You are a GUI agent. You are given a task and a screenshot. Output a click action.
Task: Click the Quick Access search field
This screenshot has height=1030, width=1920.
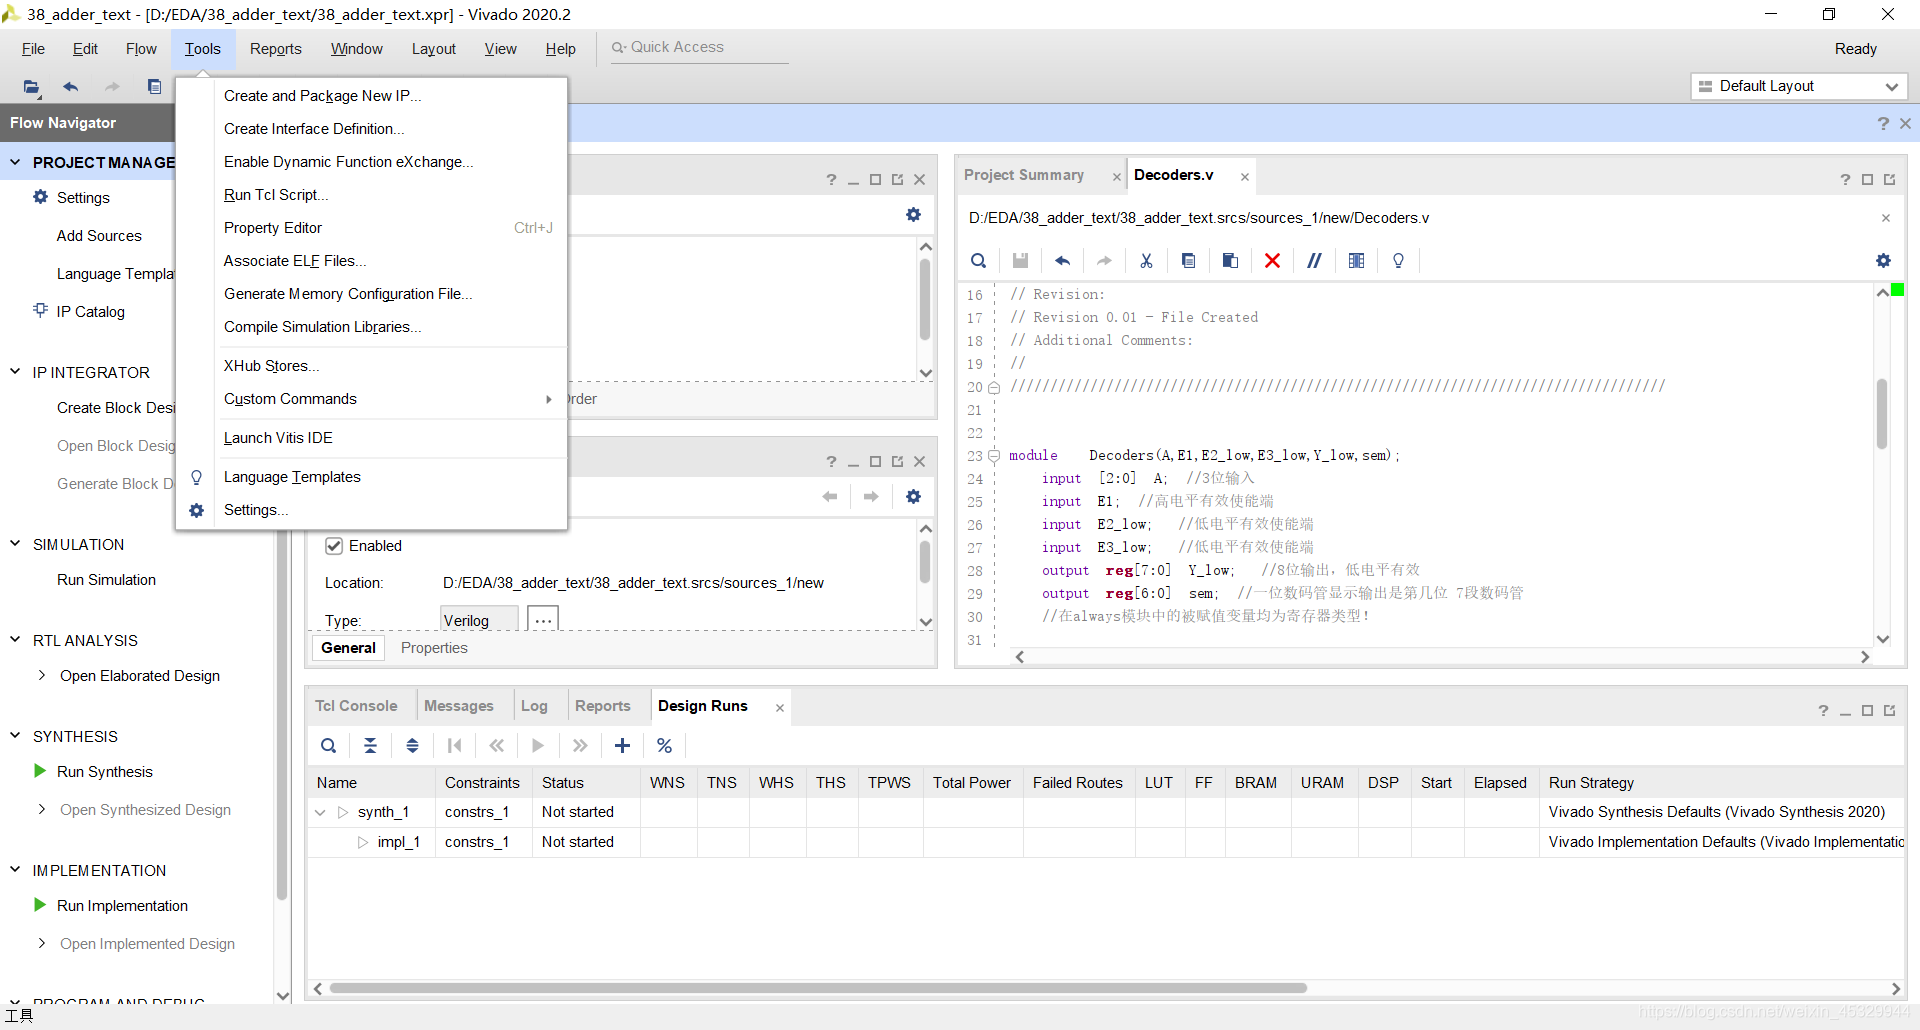coord(700,47)
